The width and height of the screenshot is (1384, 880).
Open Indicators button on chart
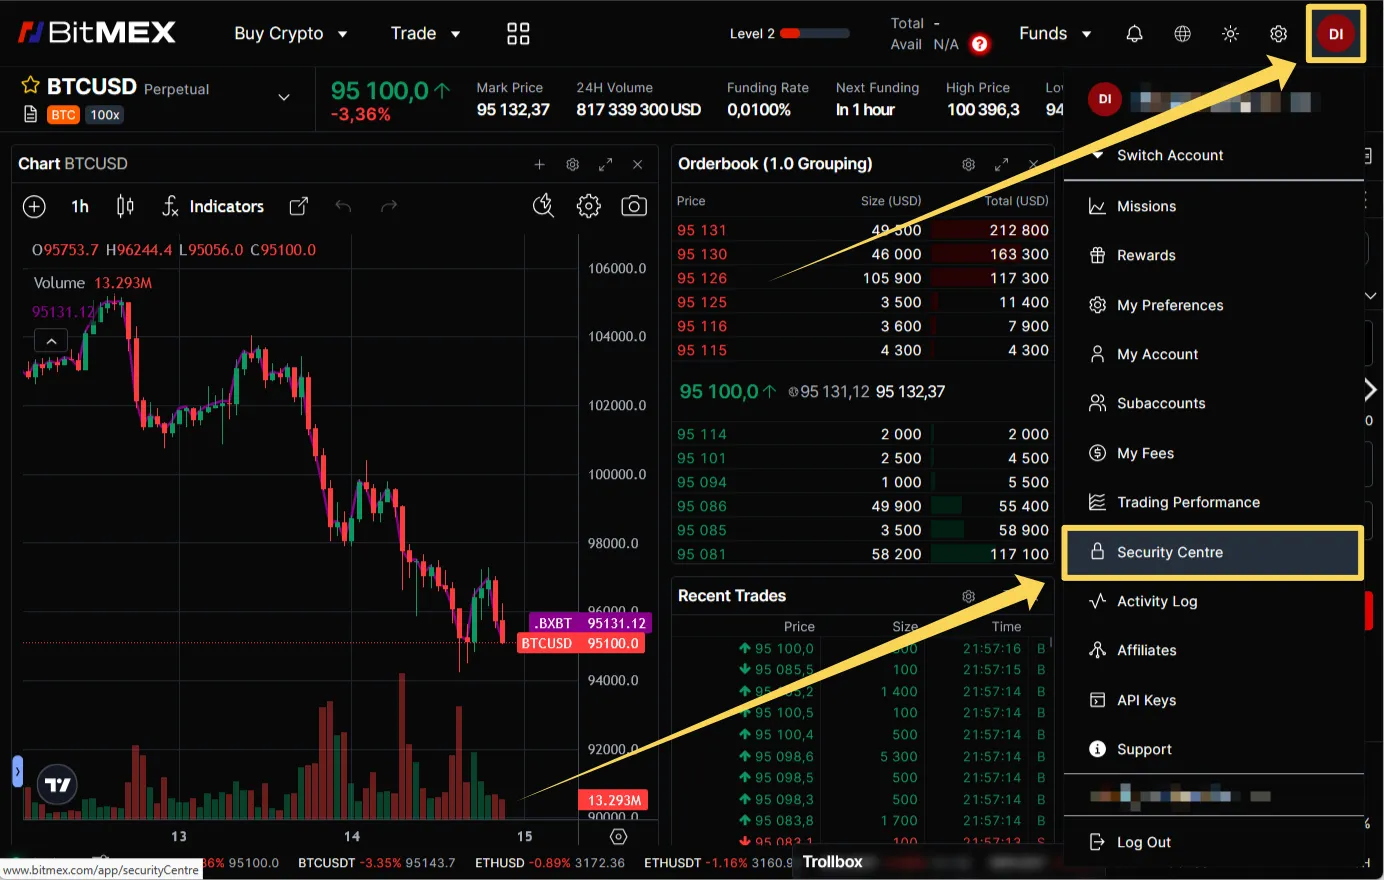click(x=213, y=206)
